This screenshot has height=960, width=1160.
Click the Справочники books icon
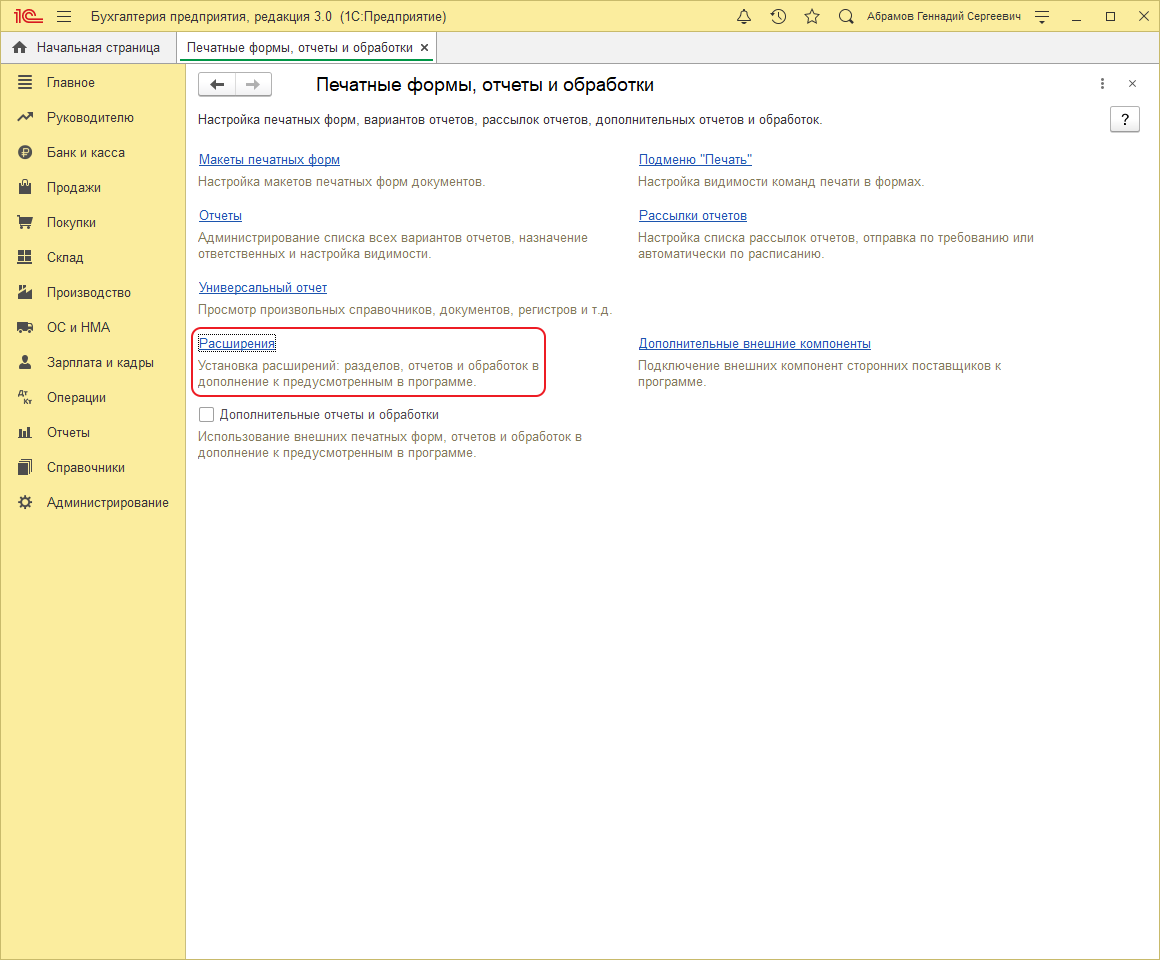25,467
